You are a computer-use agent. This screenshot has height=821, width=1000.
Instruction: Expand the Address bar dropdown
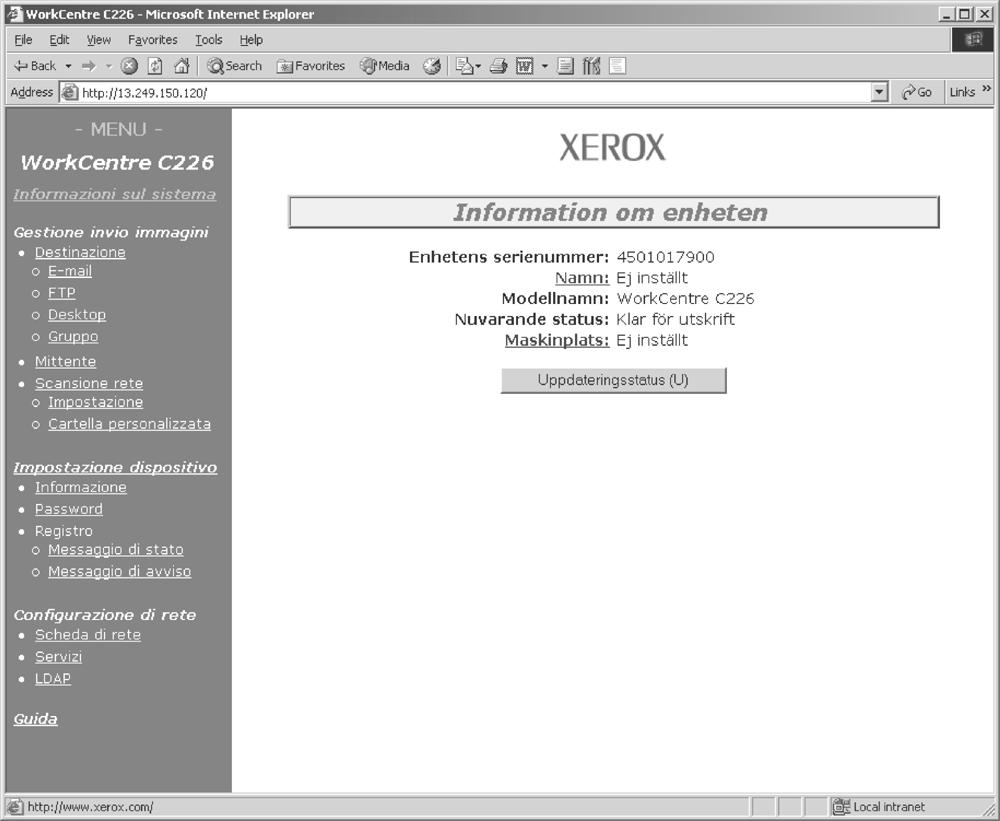coord(879,92)
